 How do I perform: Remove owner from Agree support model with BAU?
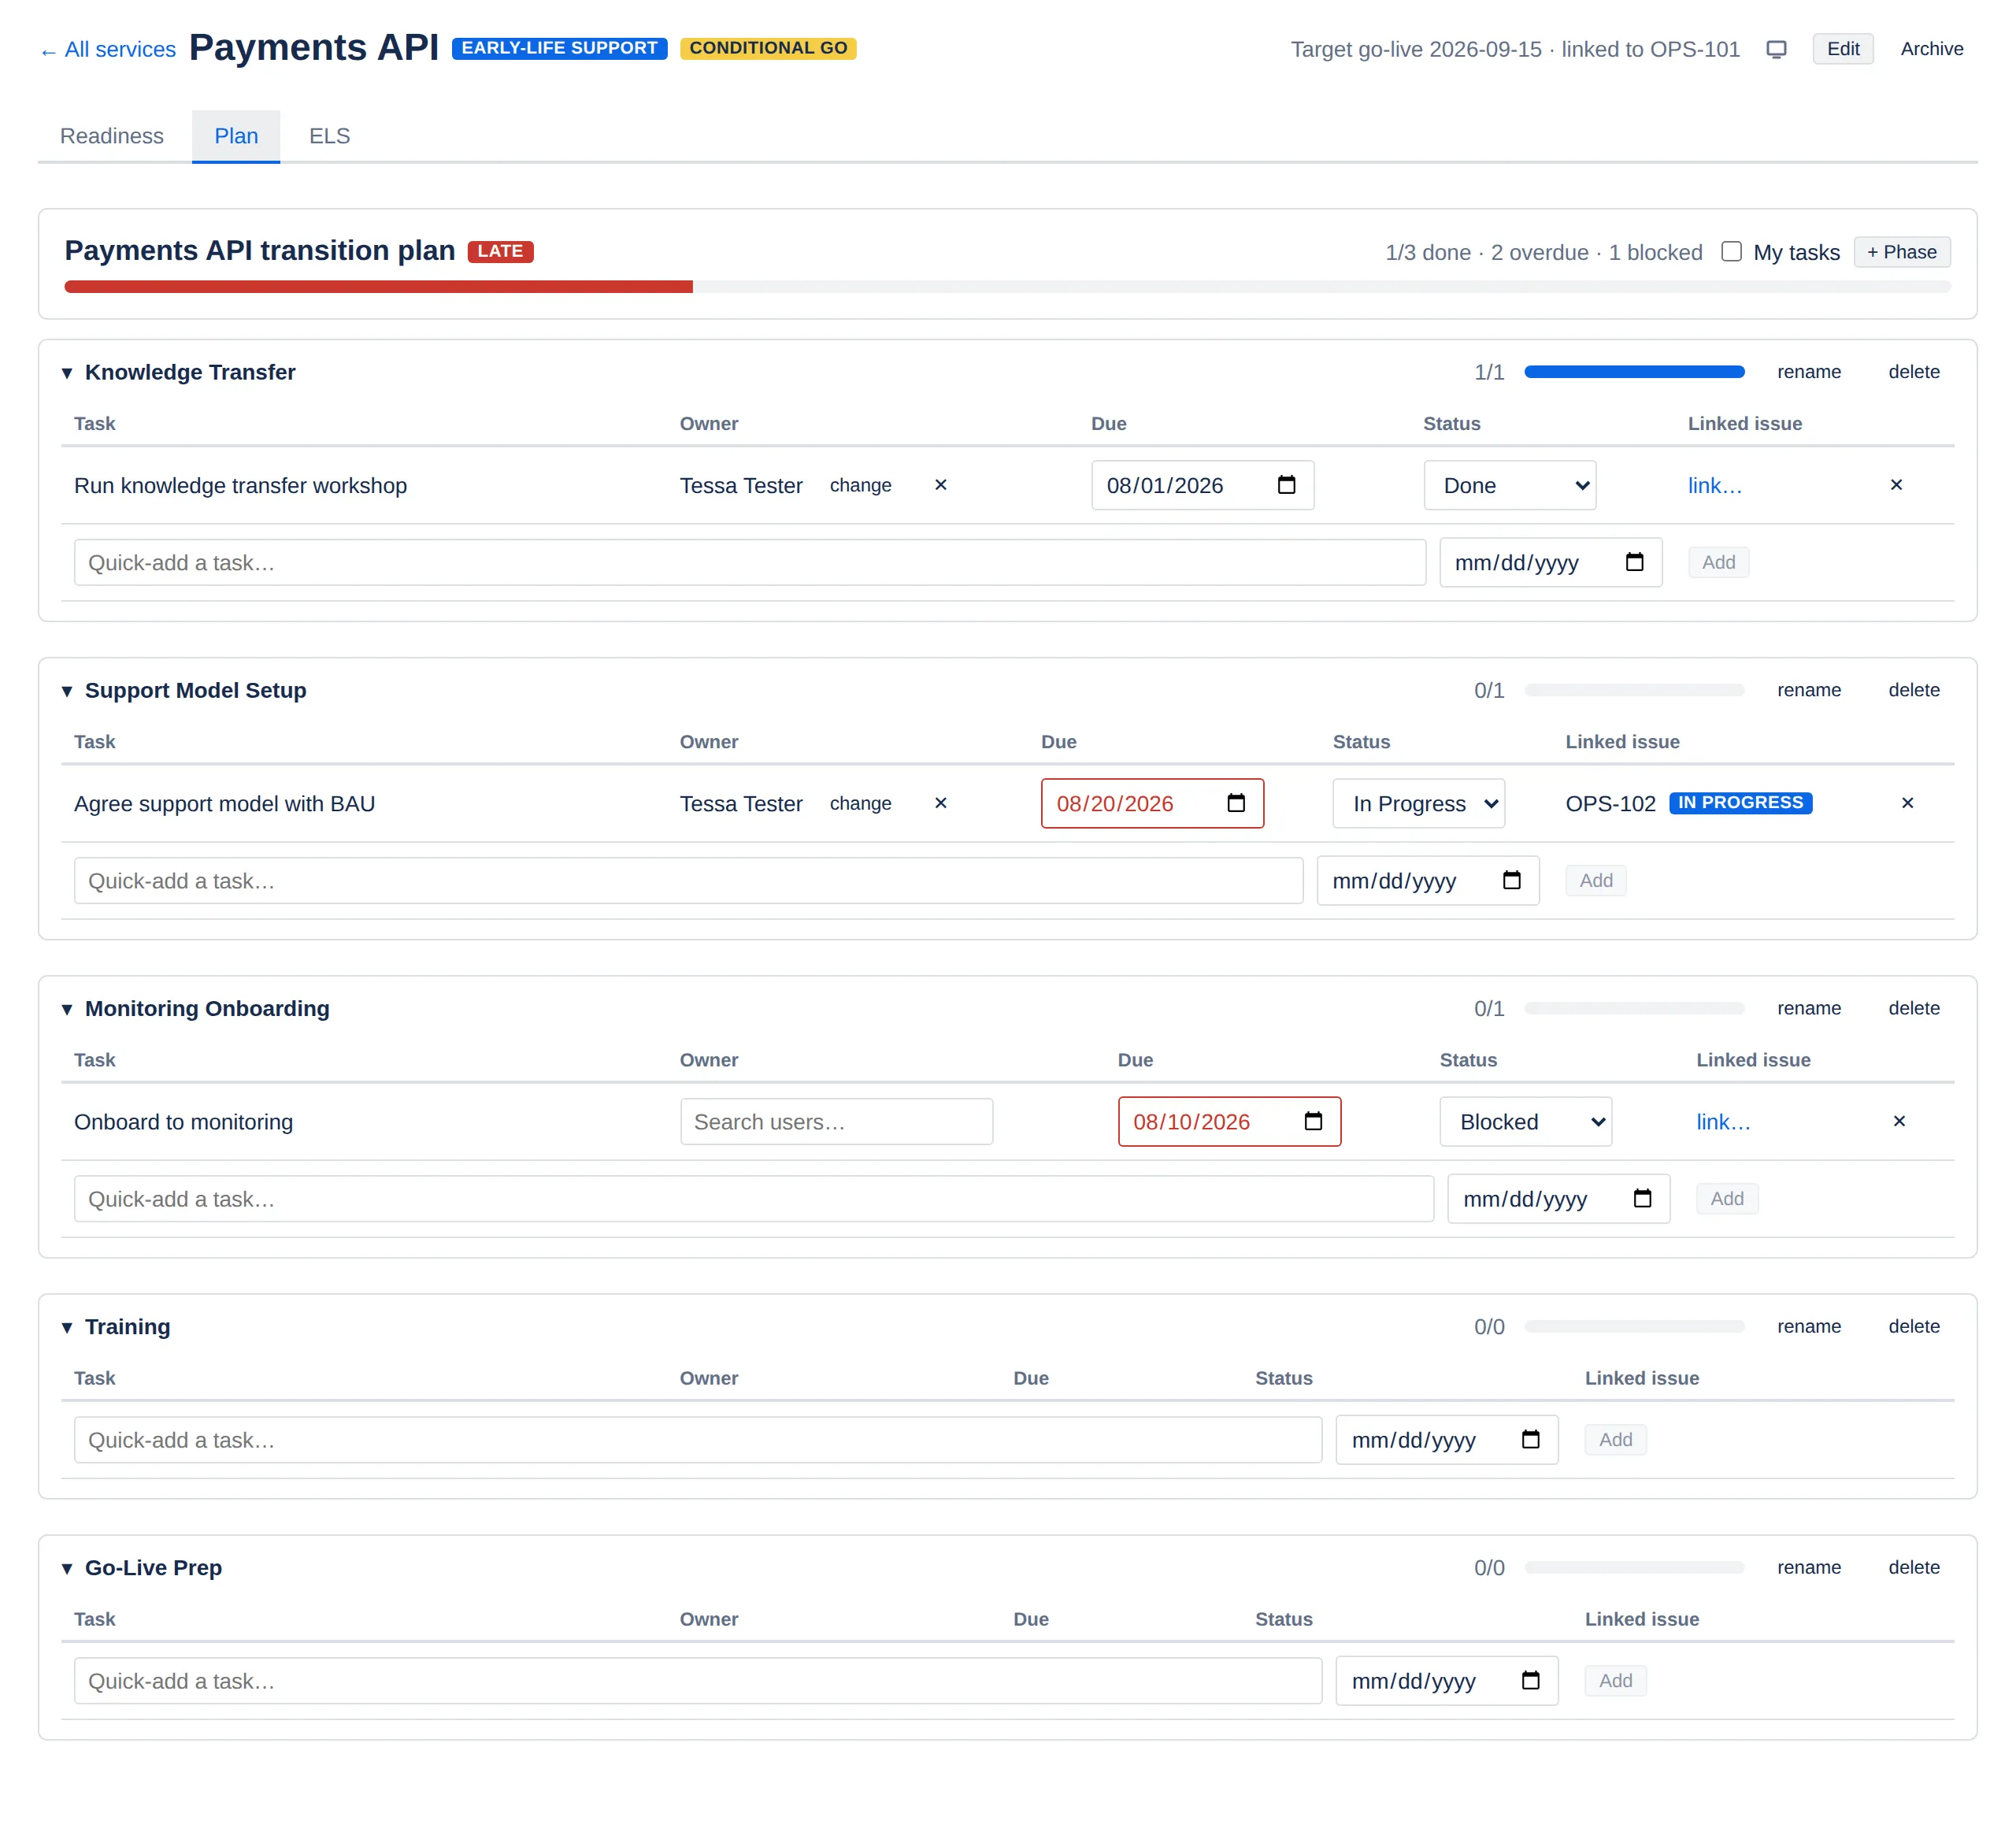(x=940, y=803)
